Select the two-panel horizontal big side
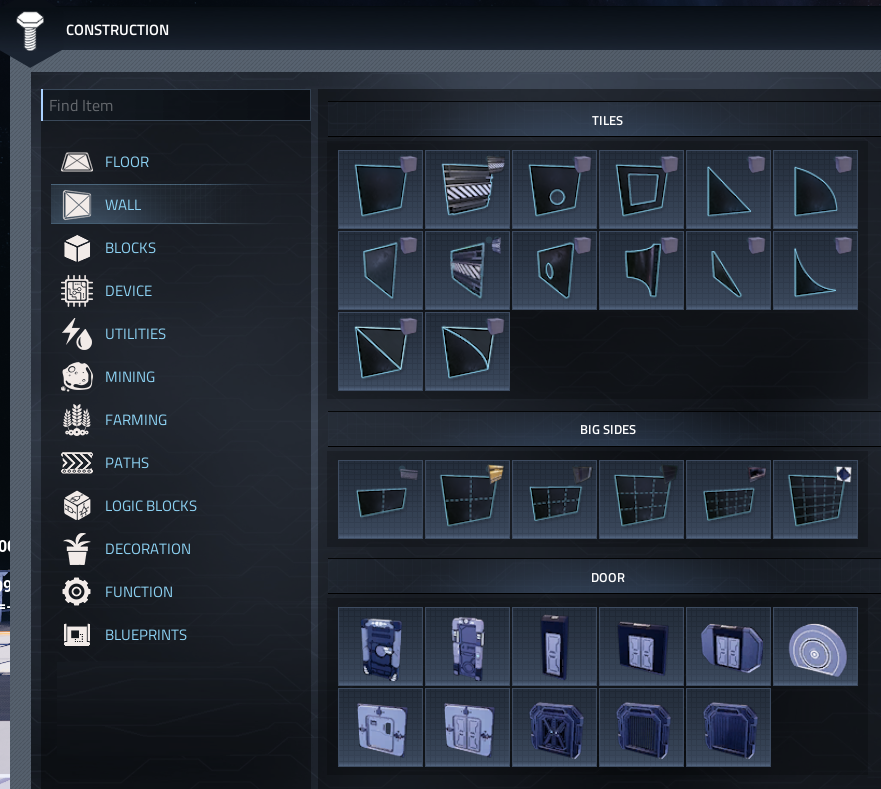 pyautogui.click(x=380, y=500)
